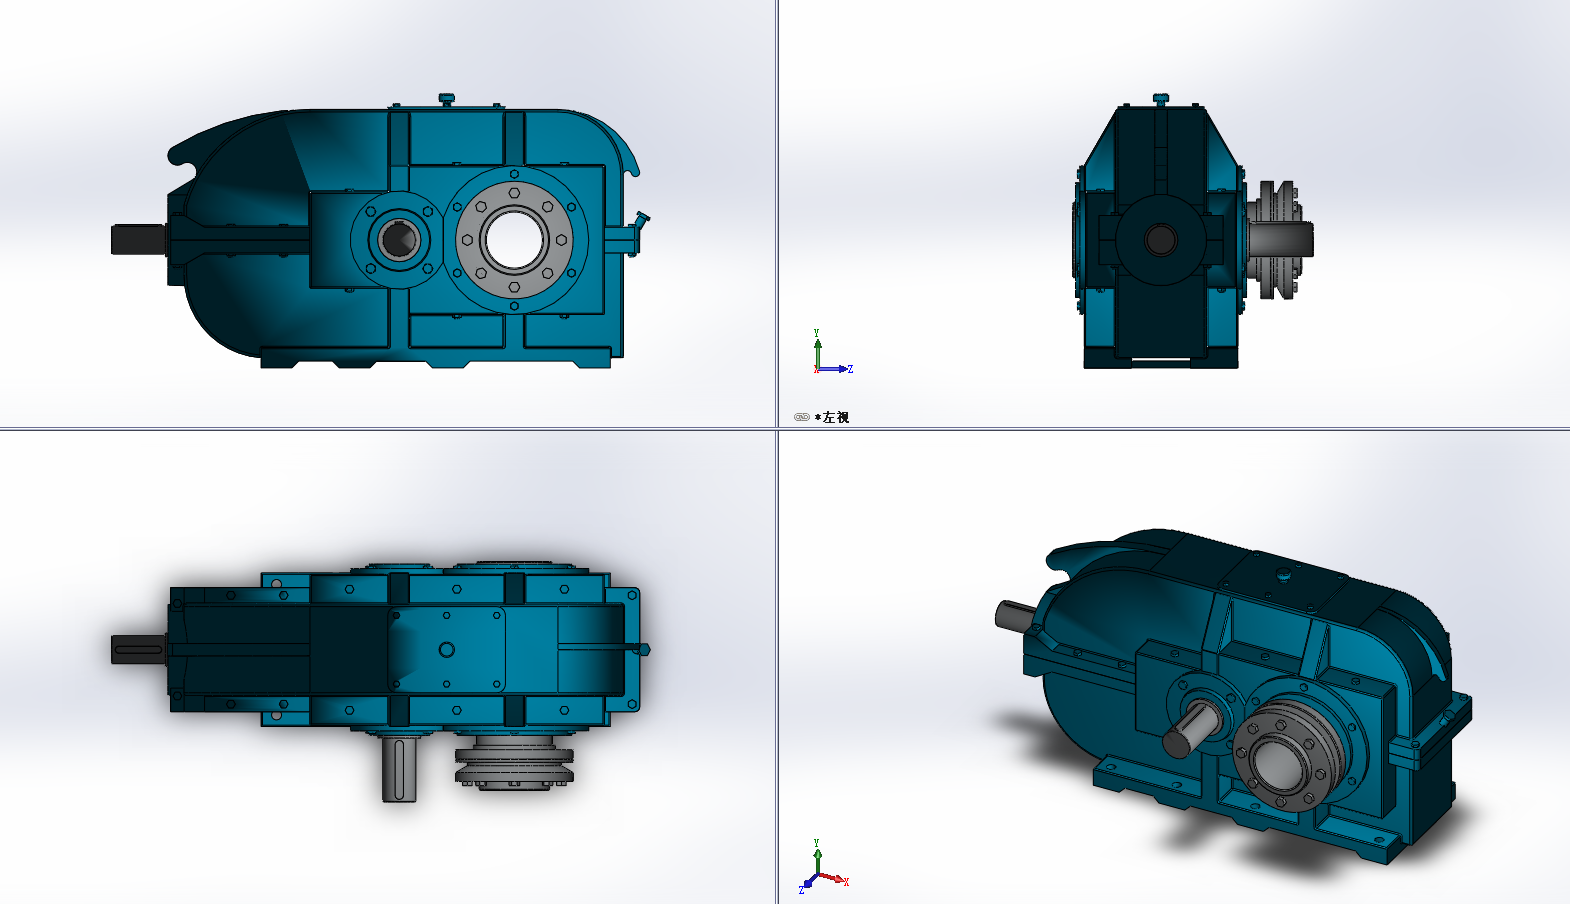Select the gray flange in the isometric view
This screenshot has width=1570, height=904.
pyautogui.click(x=1289, y=756)
